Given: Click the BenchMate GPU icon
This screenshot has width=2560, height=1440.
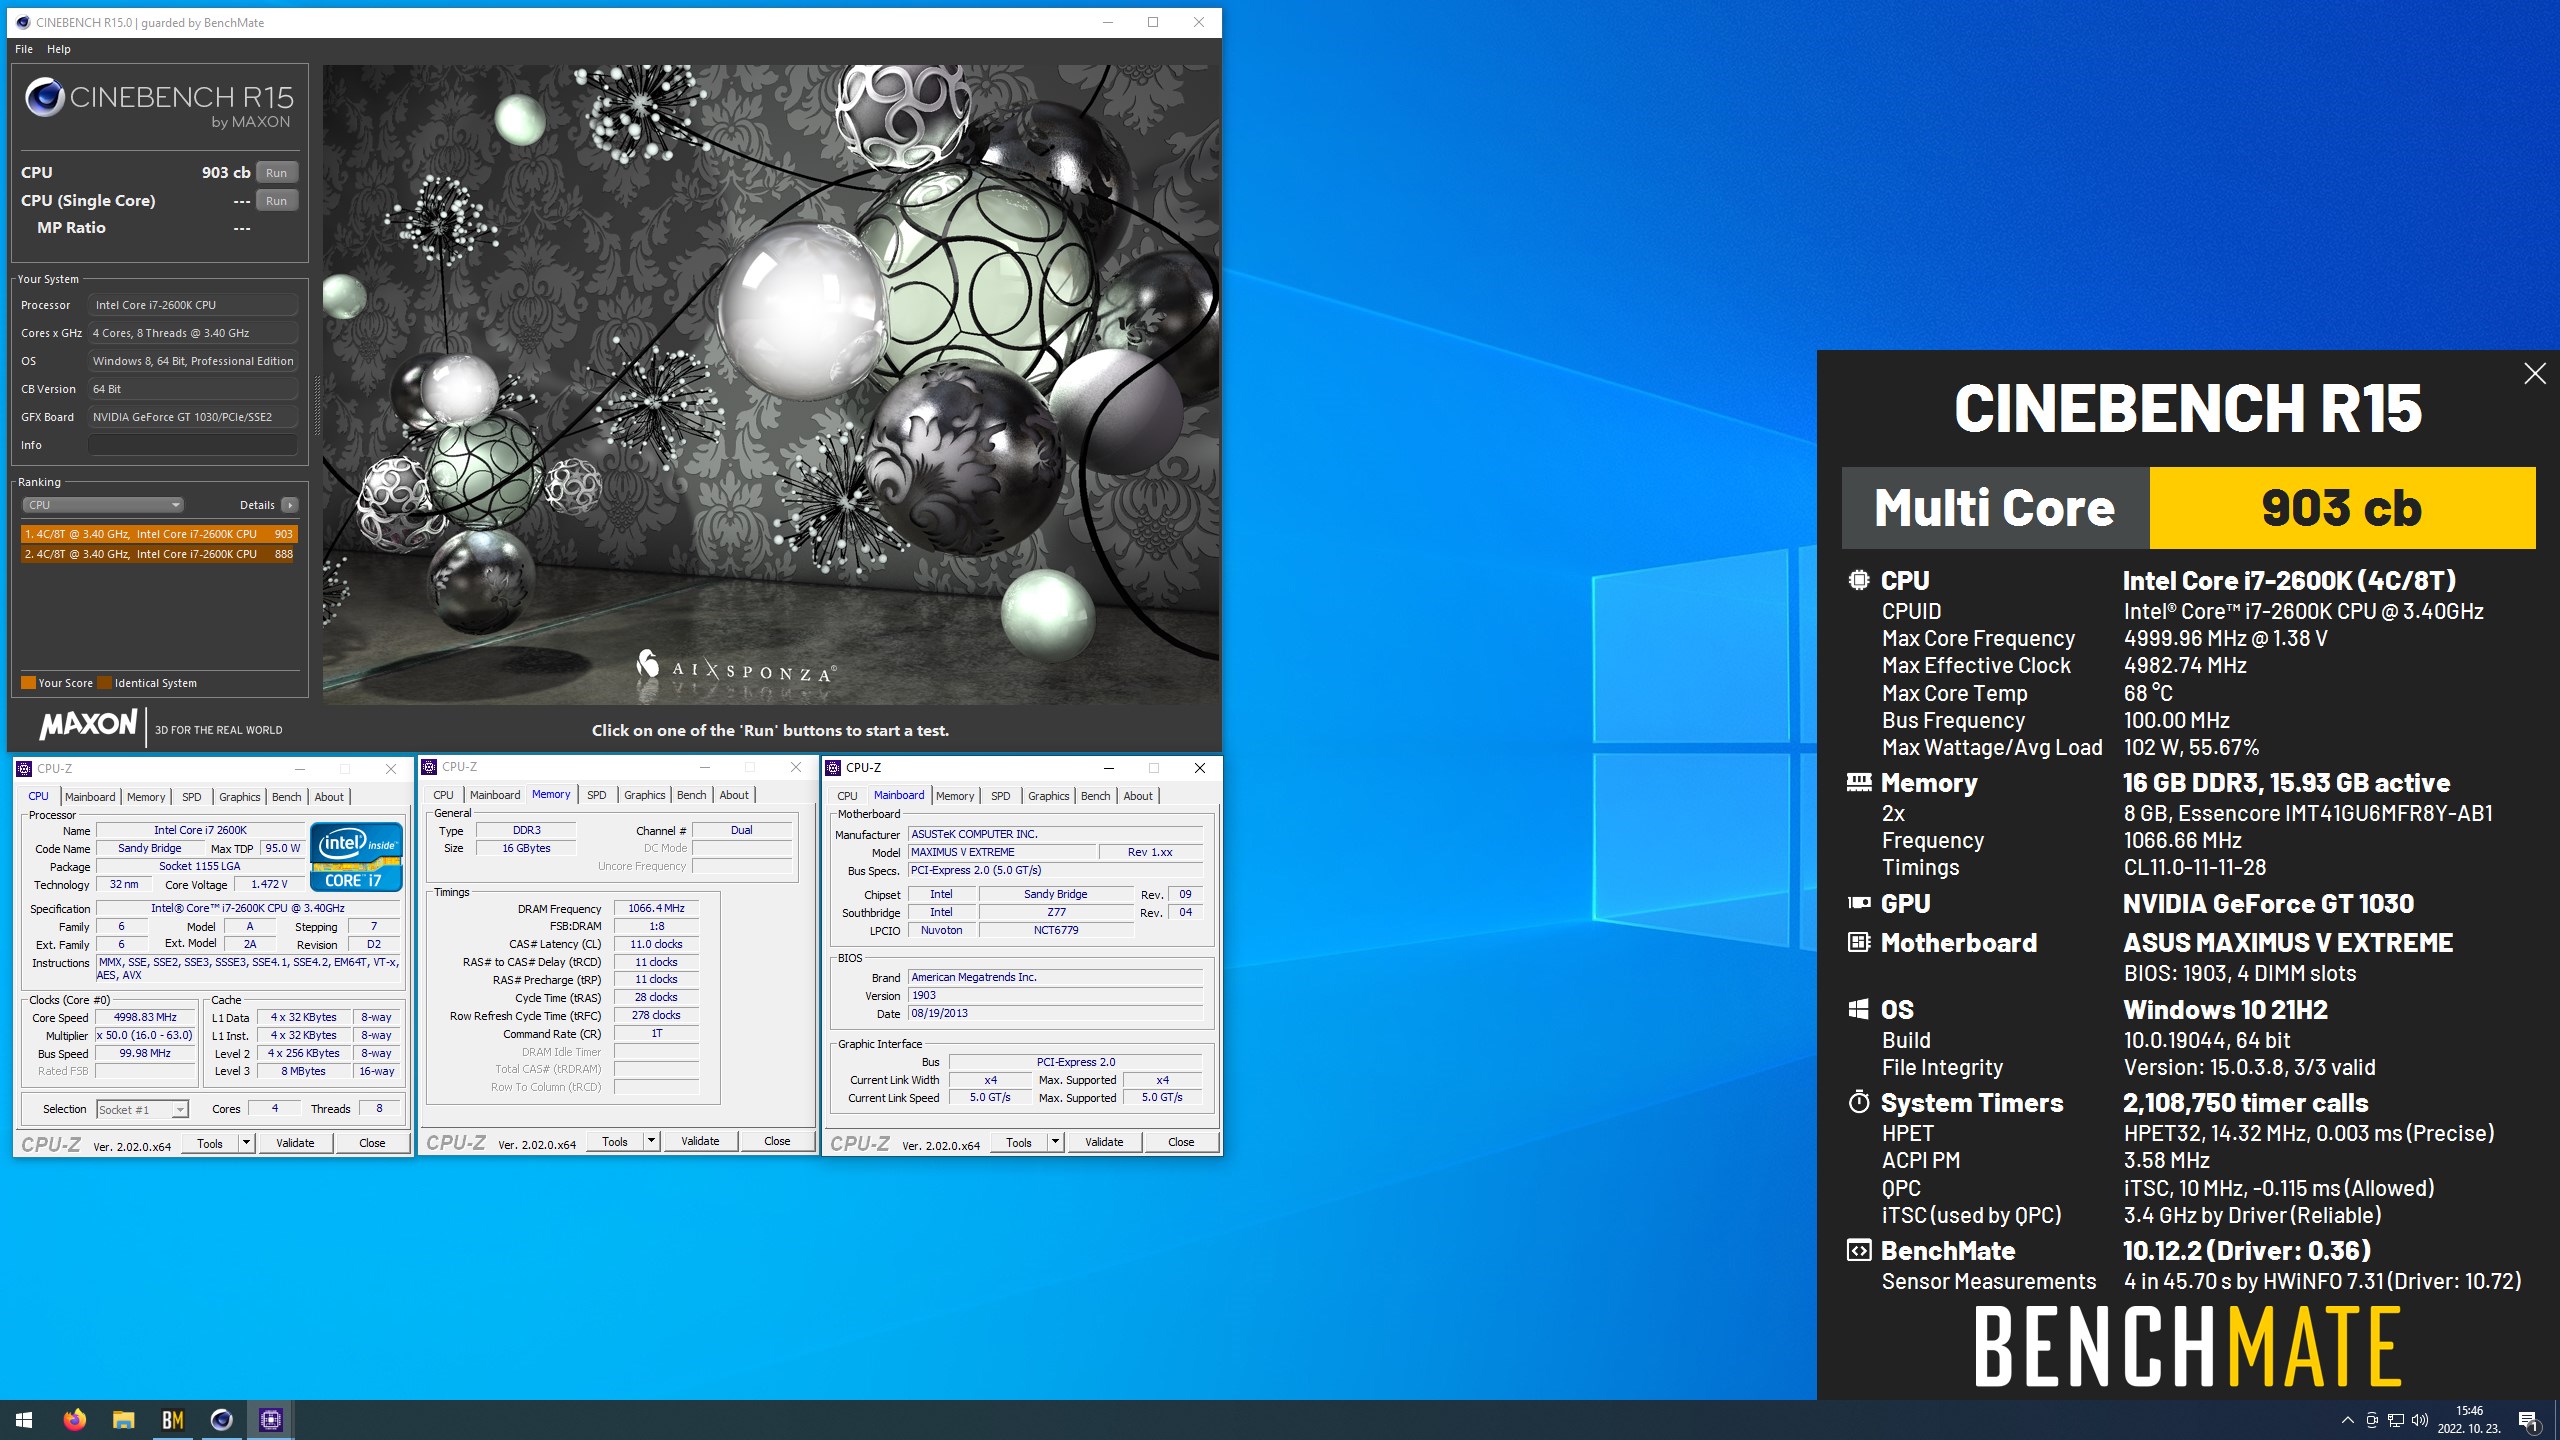Looking at the screenshot, I should (x=1859, y=903).
